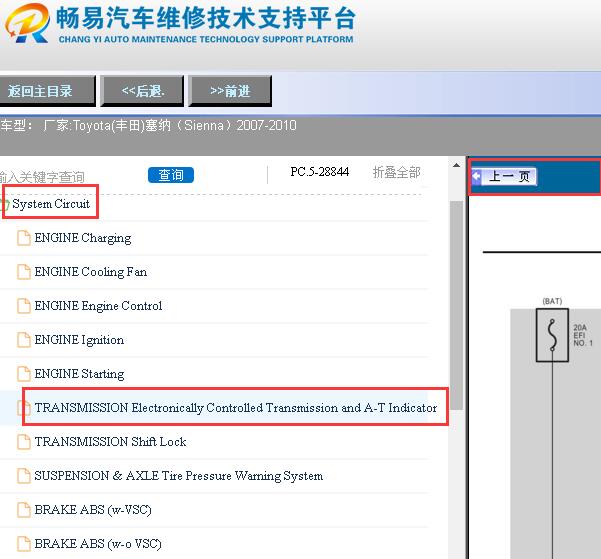Click the tree list vertical scrollbar thumb

click(456, 306)
